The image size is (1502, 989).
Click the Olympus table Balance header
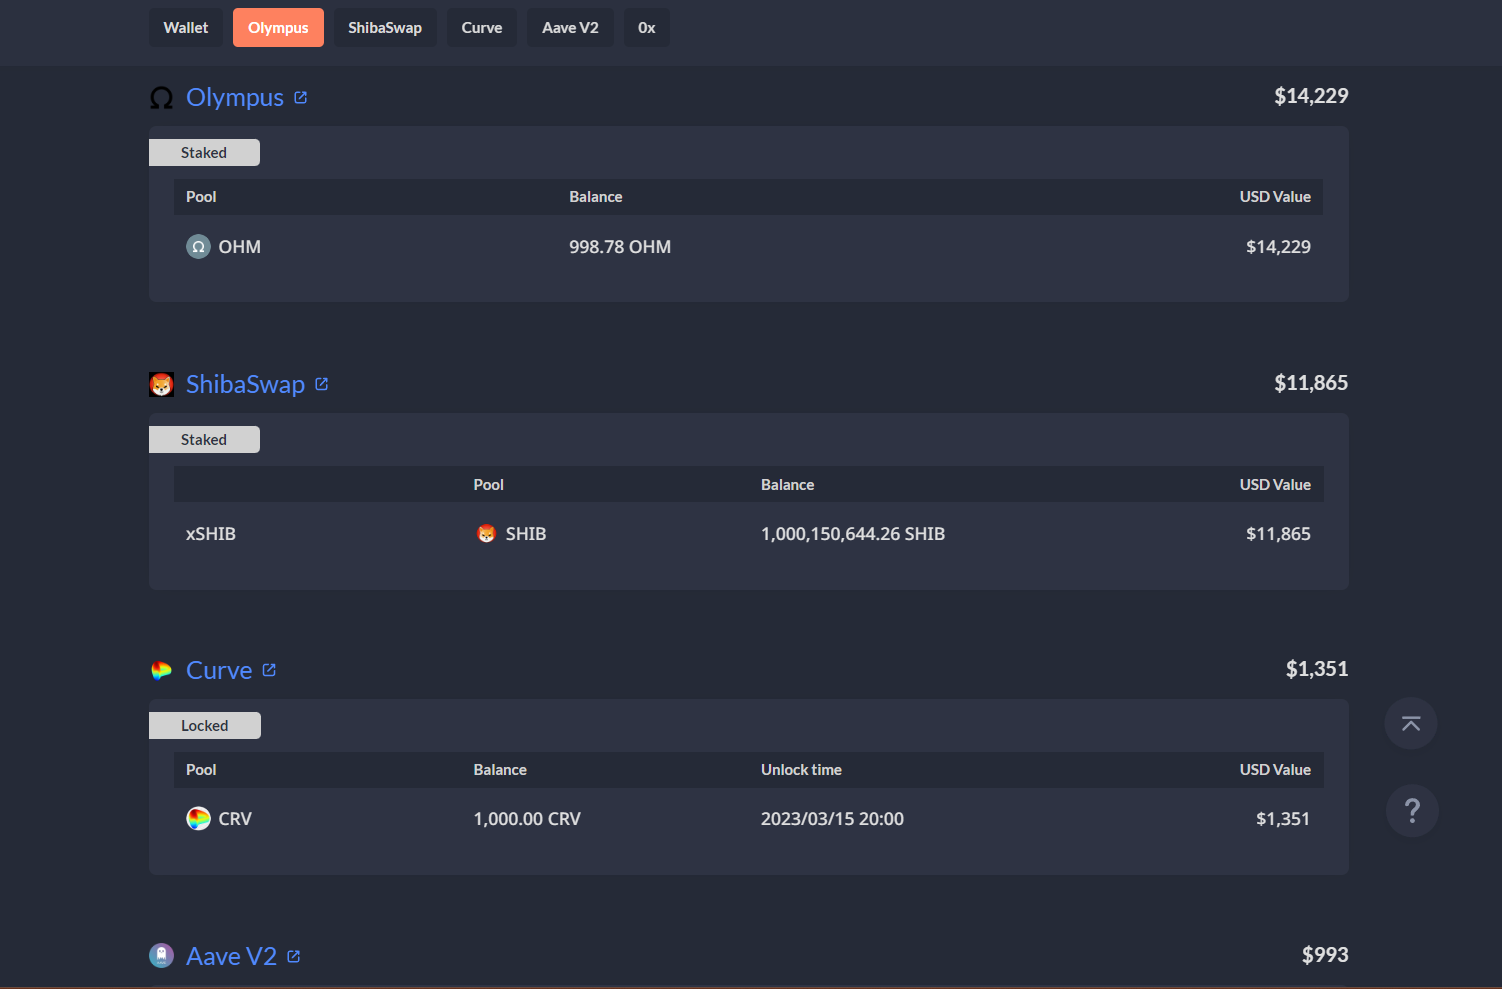coord(596,197)
